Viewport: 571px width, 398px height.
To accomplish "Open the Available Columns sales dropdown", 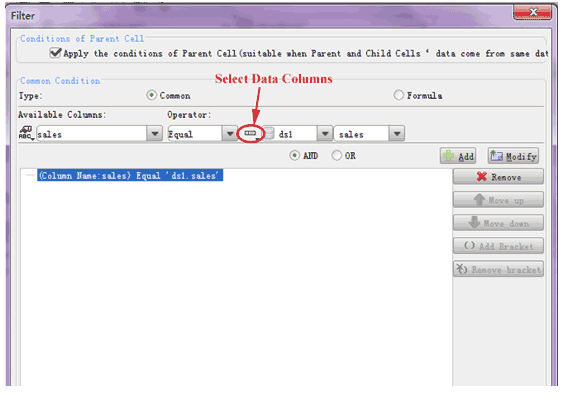I will pos(155,134).
